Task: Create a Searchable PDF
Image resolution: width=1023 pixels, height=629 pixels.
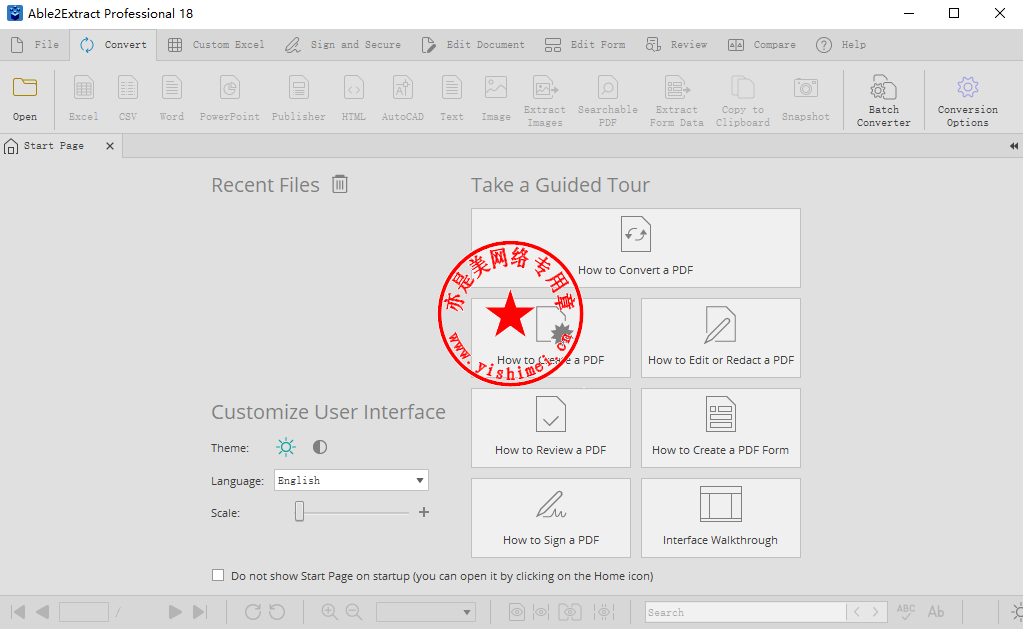Action: point(607,101)
